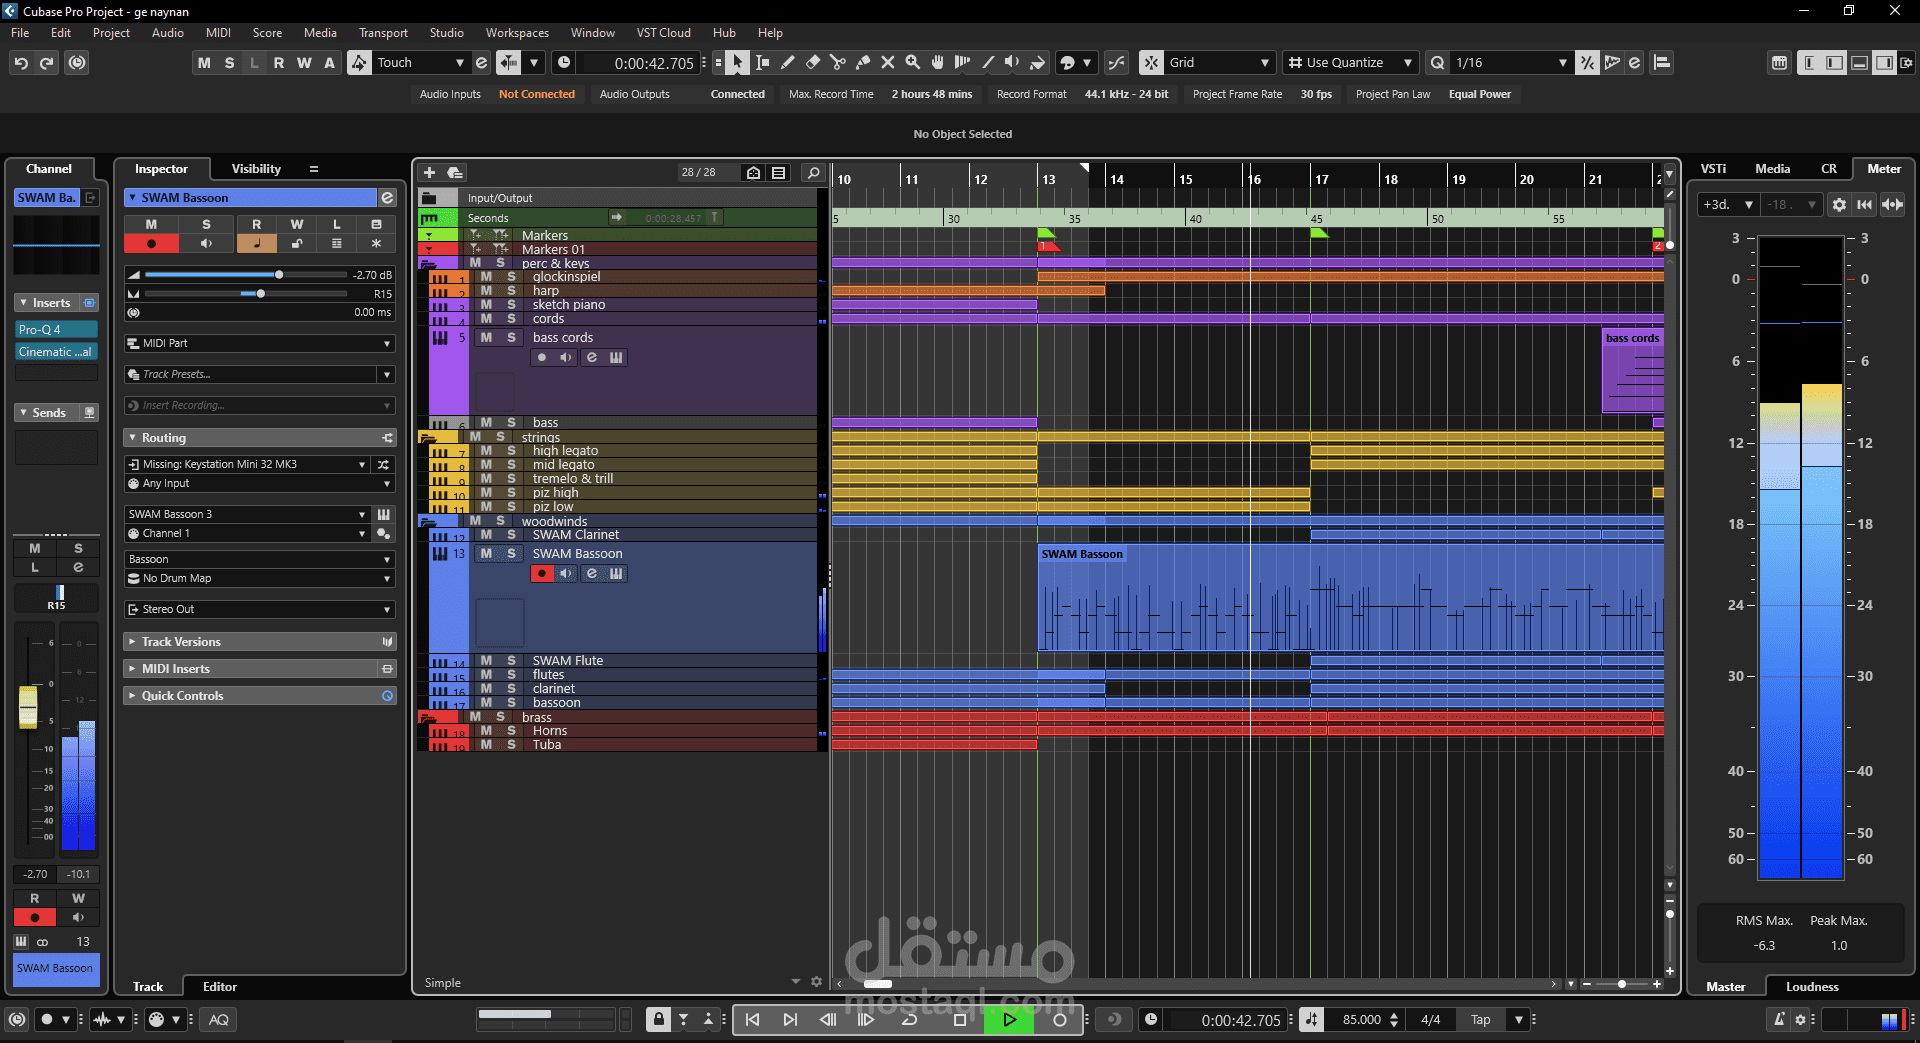Switch to the Media tab in right zone
The height and width of the screenshot is (1043, 1920).
[1772, 169]
